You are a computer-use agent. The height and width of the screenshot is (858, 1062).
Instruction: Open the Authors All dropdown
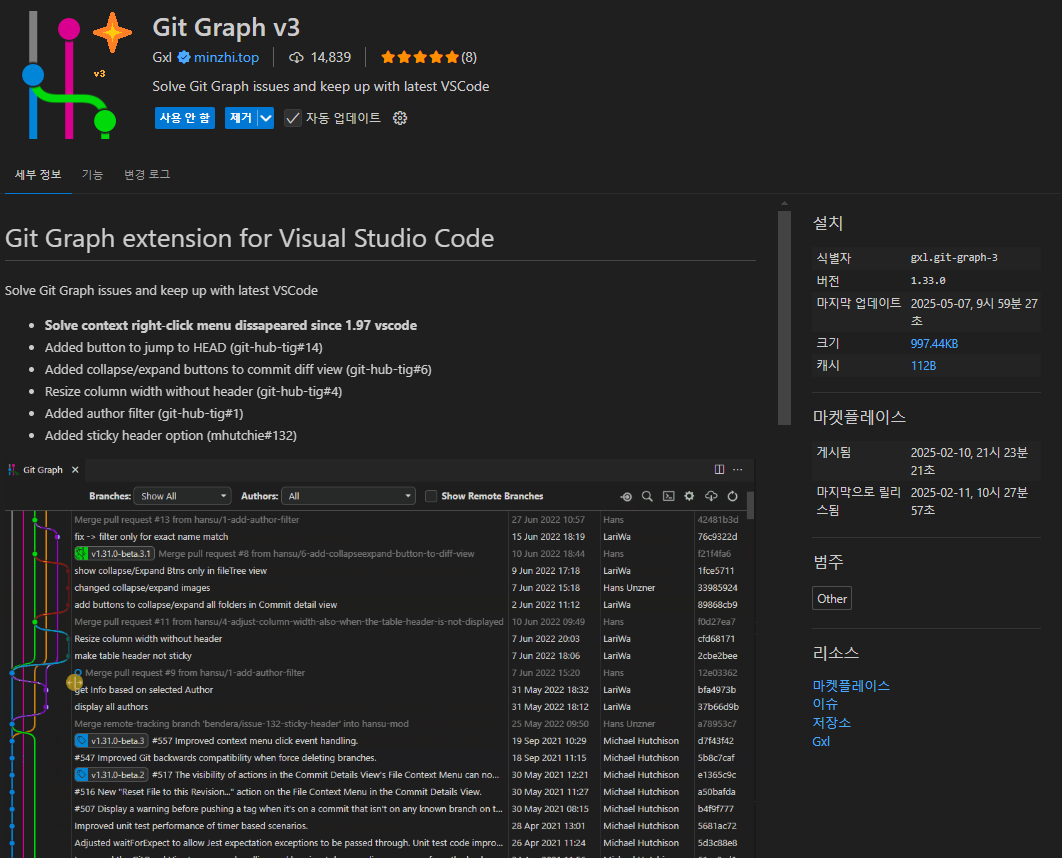click(x=348, y=496)
